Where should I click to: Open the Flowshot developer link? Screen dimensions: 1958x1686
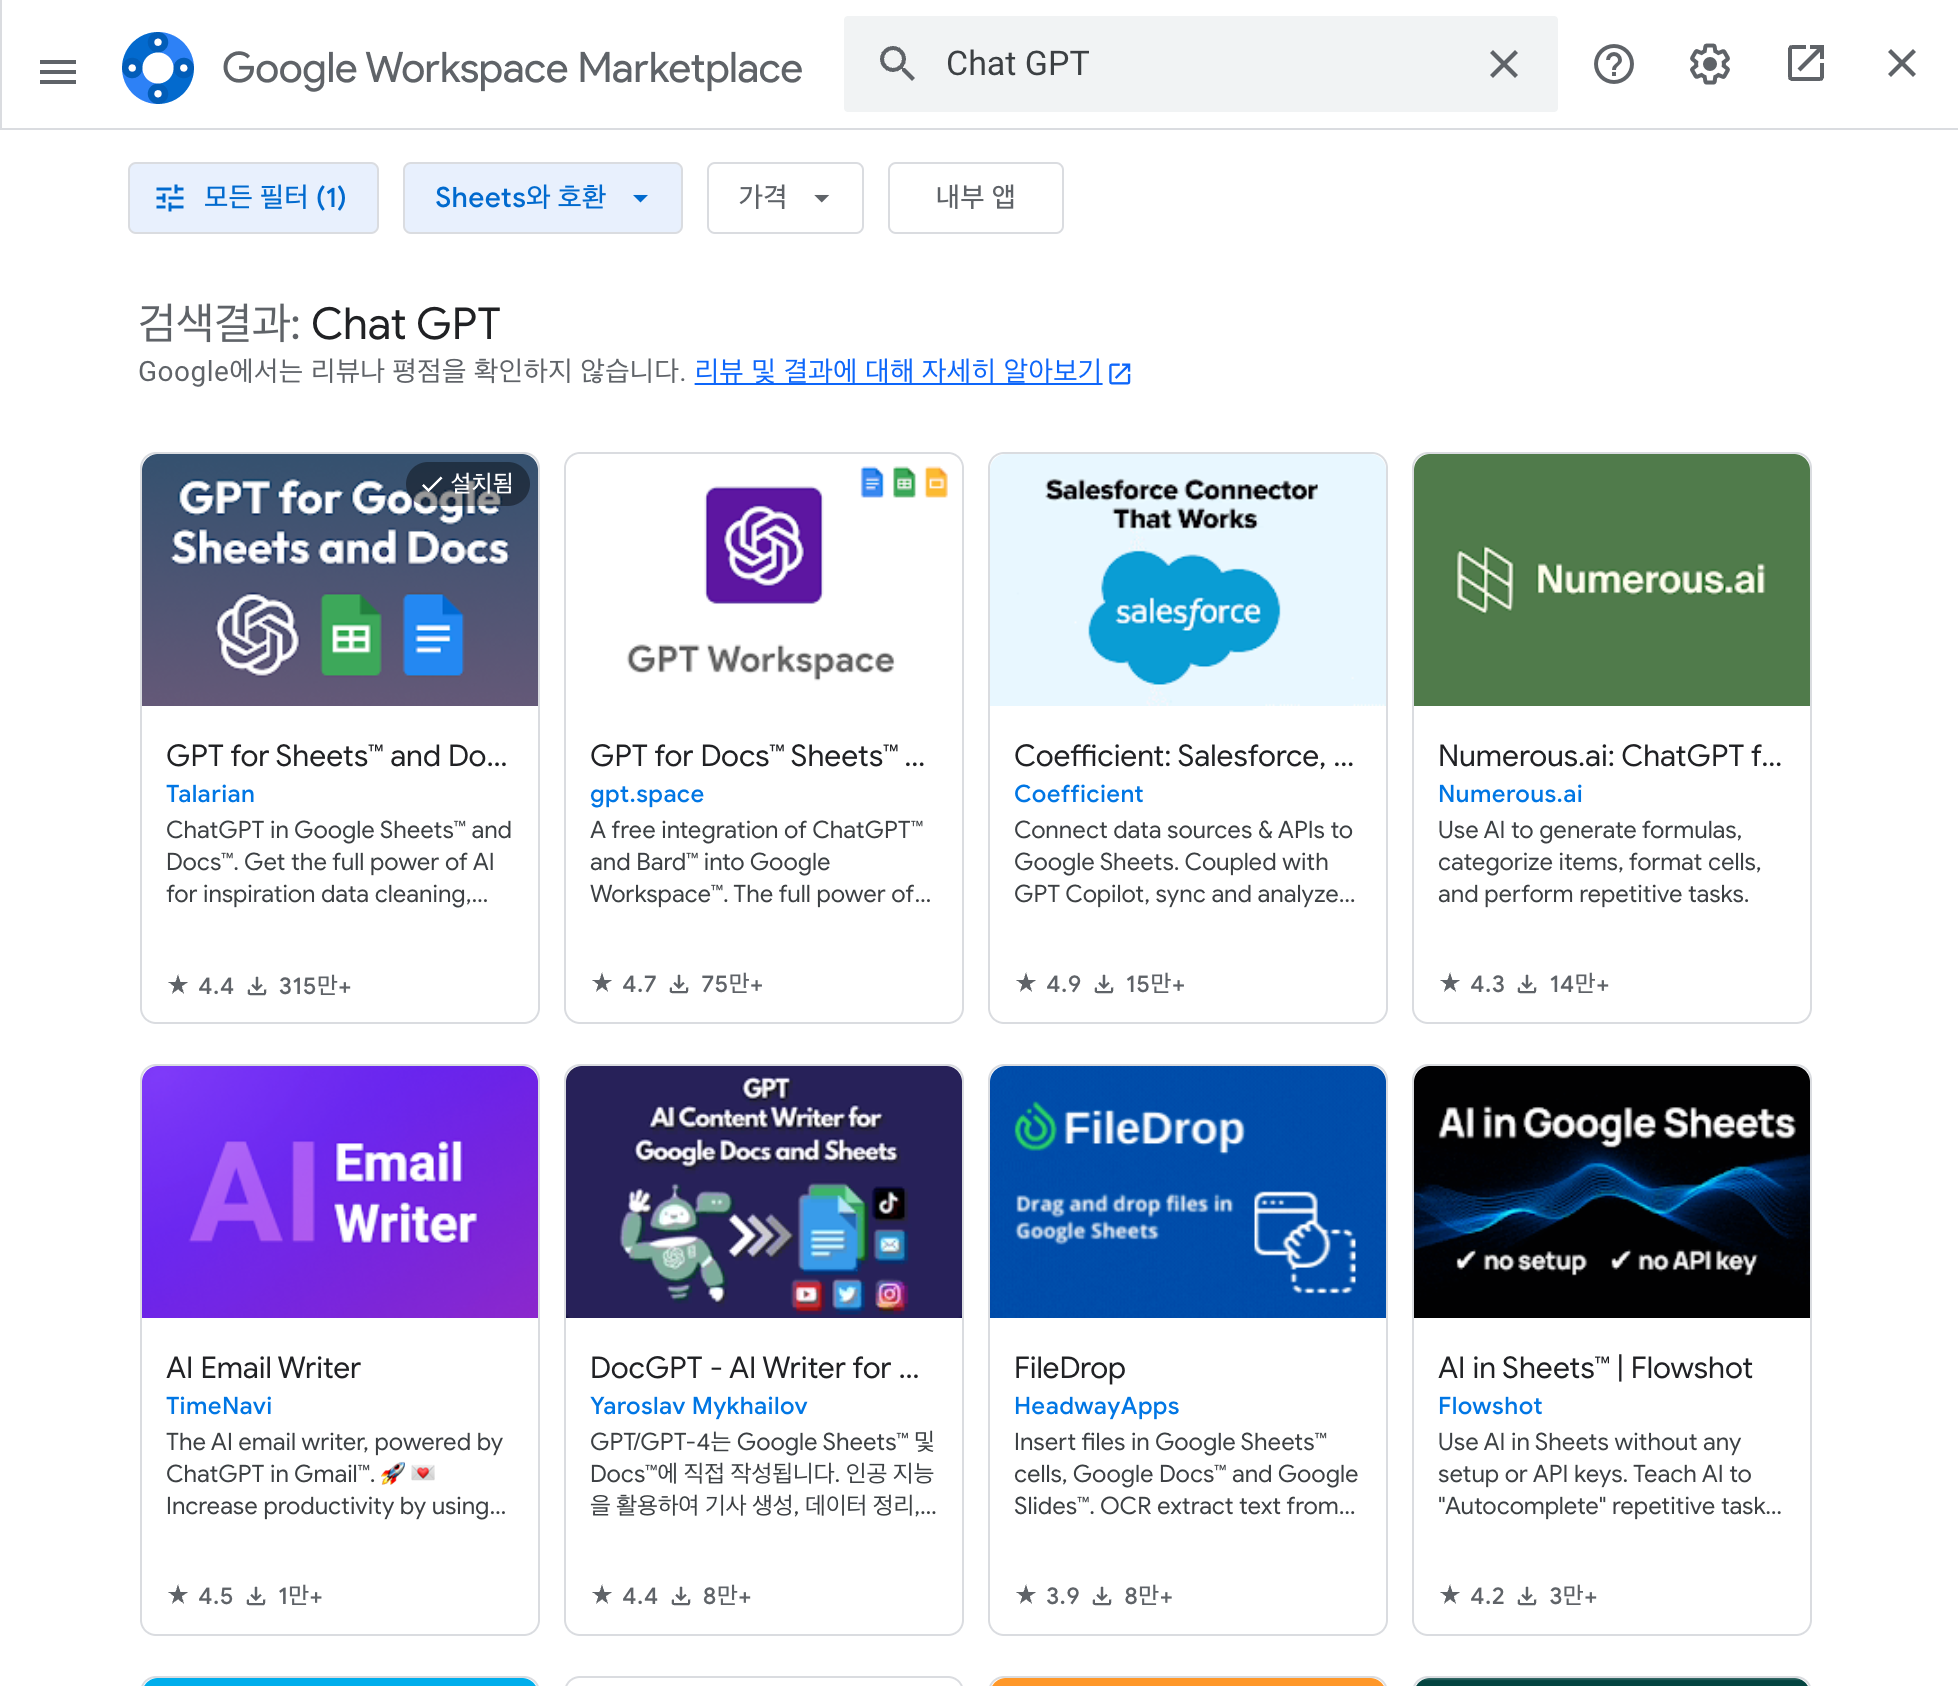click(1490, 1406)
